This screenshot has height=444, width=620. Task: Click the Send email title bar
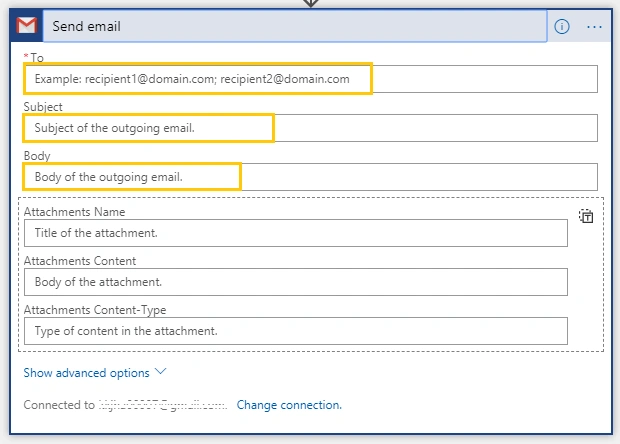(x=295, y=26)
